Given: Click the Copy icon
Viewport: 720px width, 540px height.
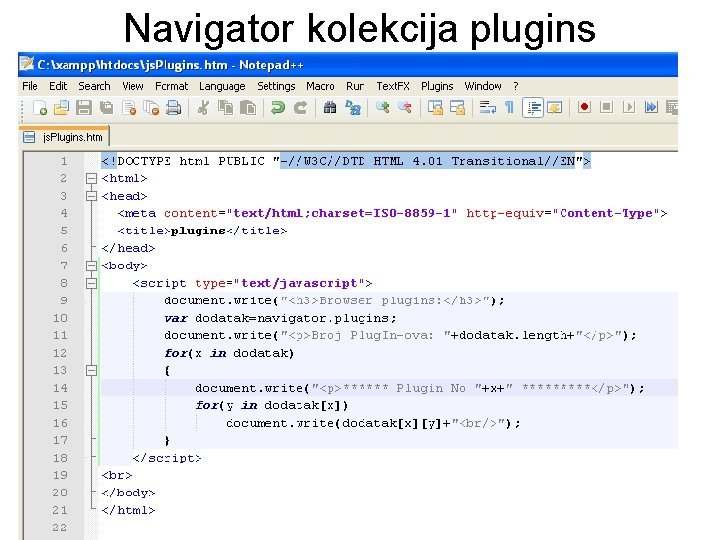Looking at the screenshot, I should coord(225,108).
